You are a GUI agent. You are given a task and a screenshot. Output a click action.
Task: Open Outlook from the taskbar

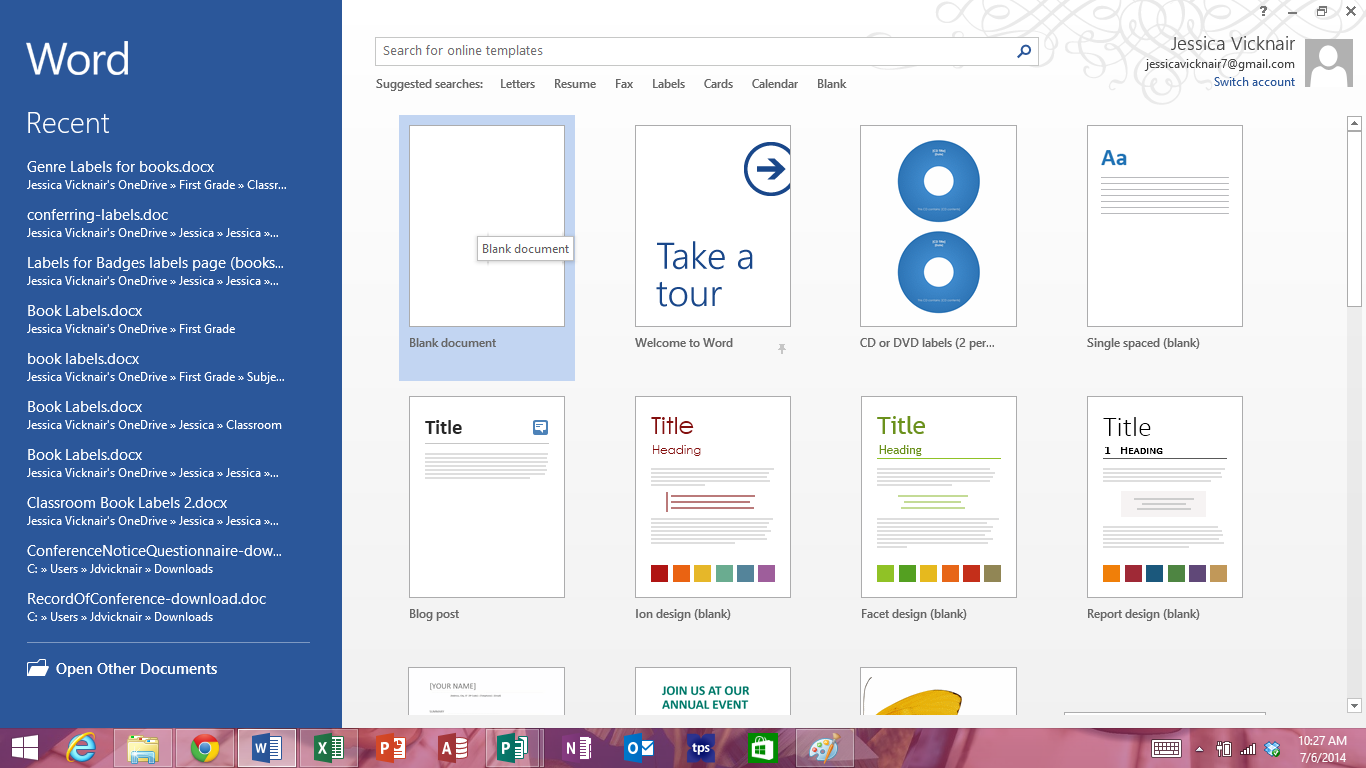click(x=638, y=747)
